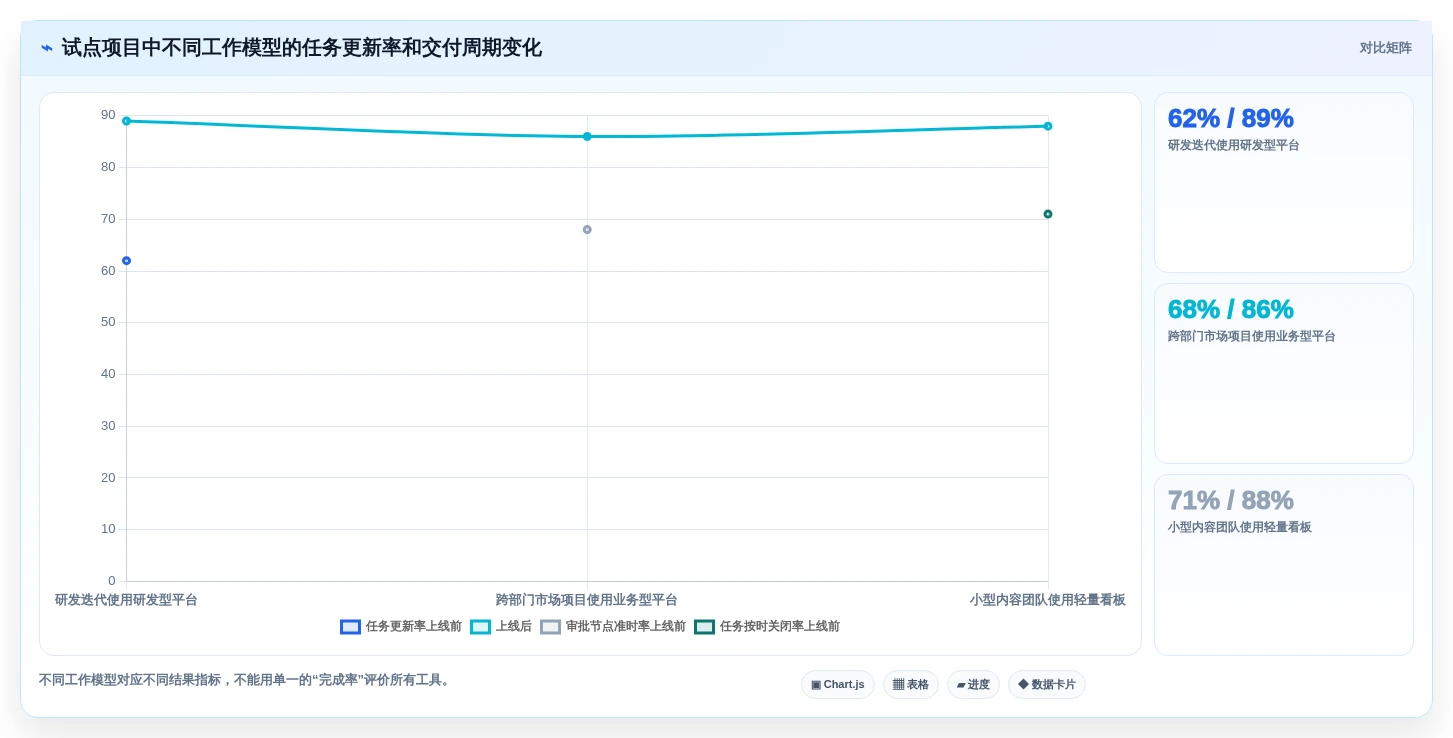This screenshot has height=738, width=1453.
Task: Select the 进度 view chip
Action: (973, 685)
